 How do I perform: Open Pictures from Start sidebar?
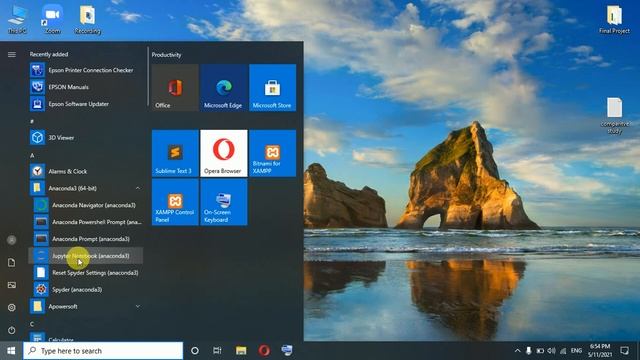click(11, 285)
